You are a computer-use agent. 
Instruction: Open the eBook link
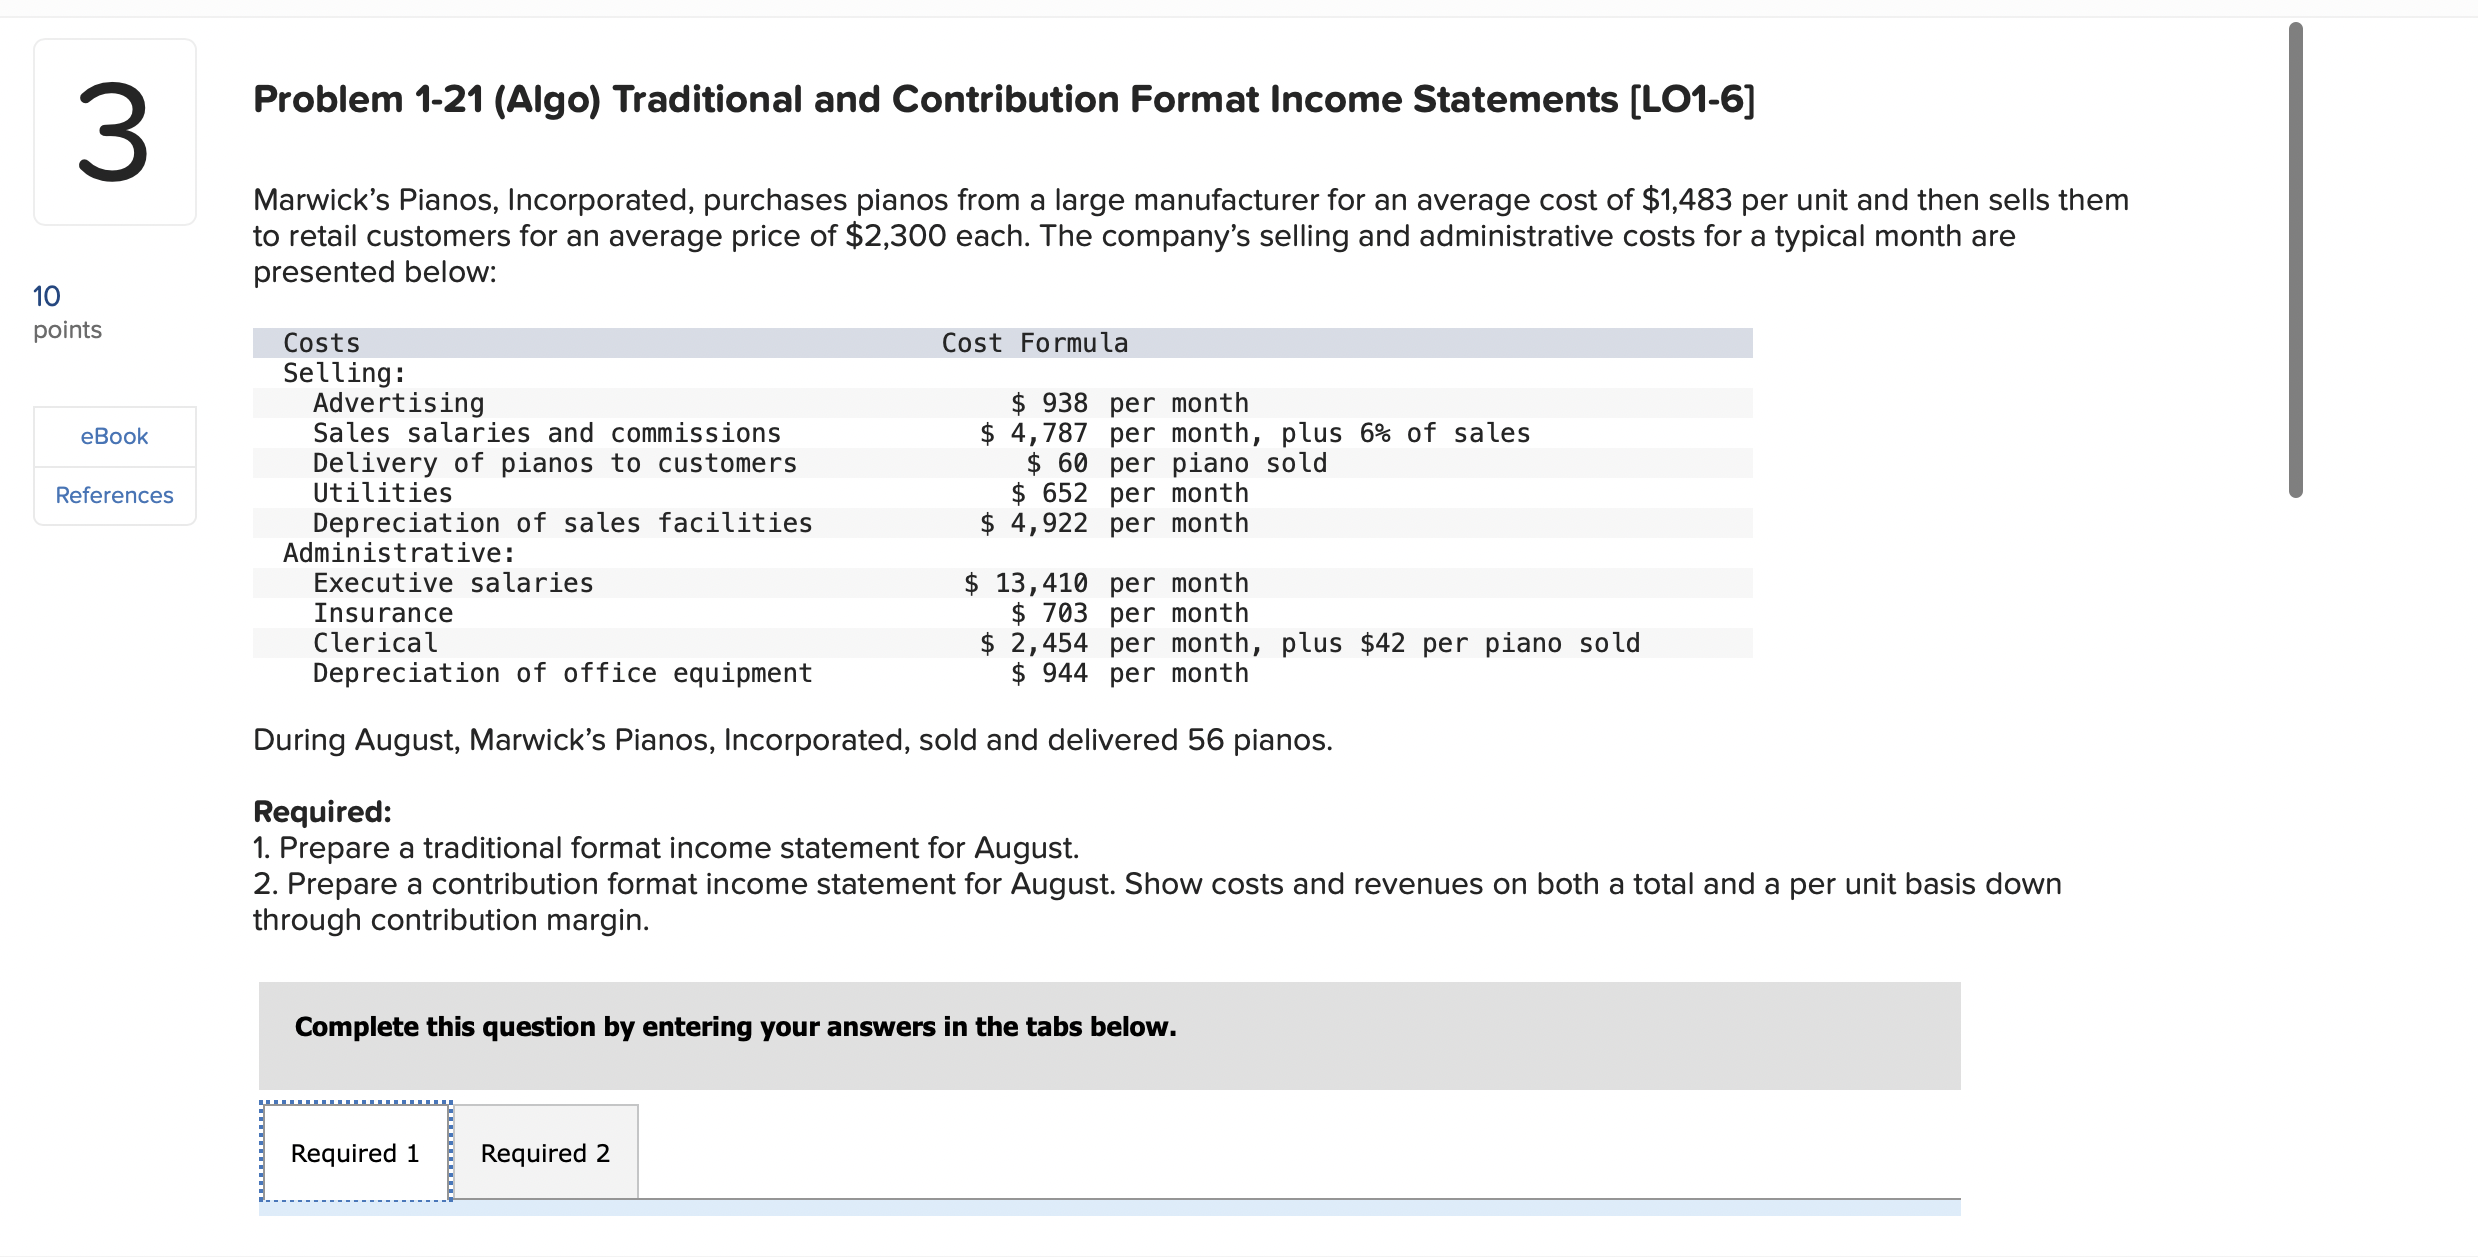pyautogui.click(x=114, y=437)
